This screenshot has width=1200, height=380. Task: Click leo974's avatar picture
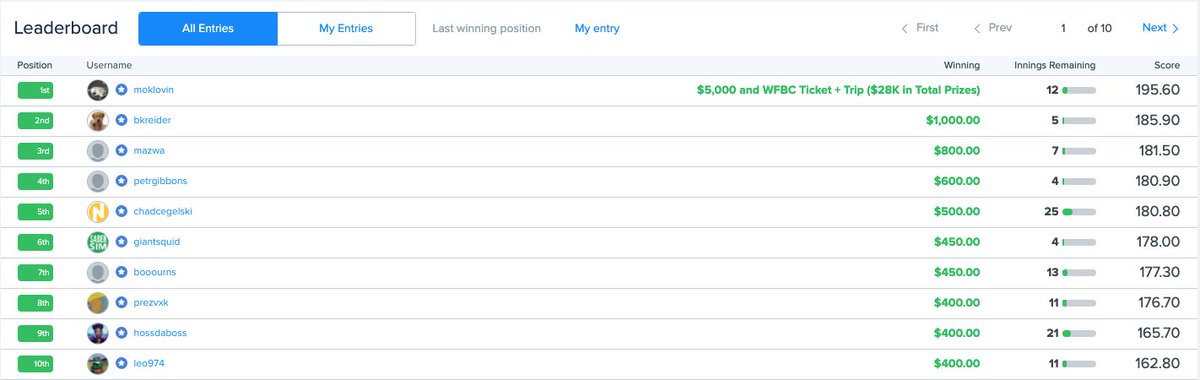(x=97, y=363)
